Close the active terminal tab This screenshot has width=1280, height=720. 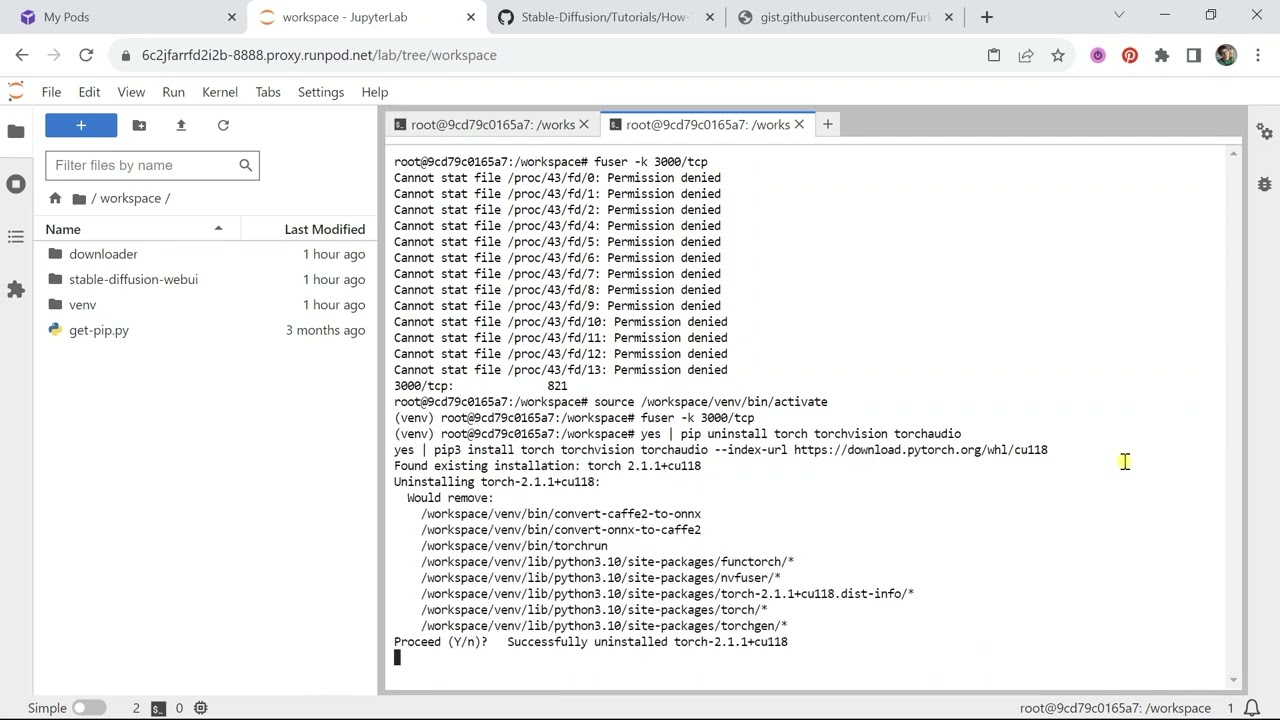pyautogui.click(x=799, y=125)
